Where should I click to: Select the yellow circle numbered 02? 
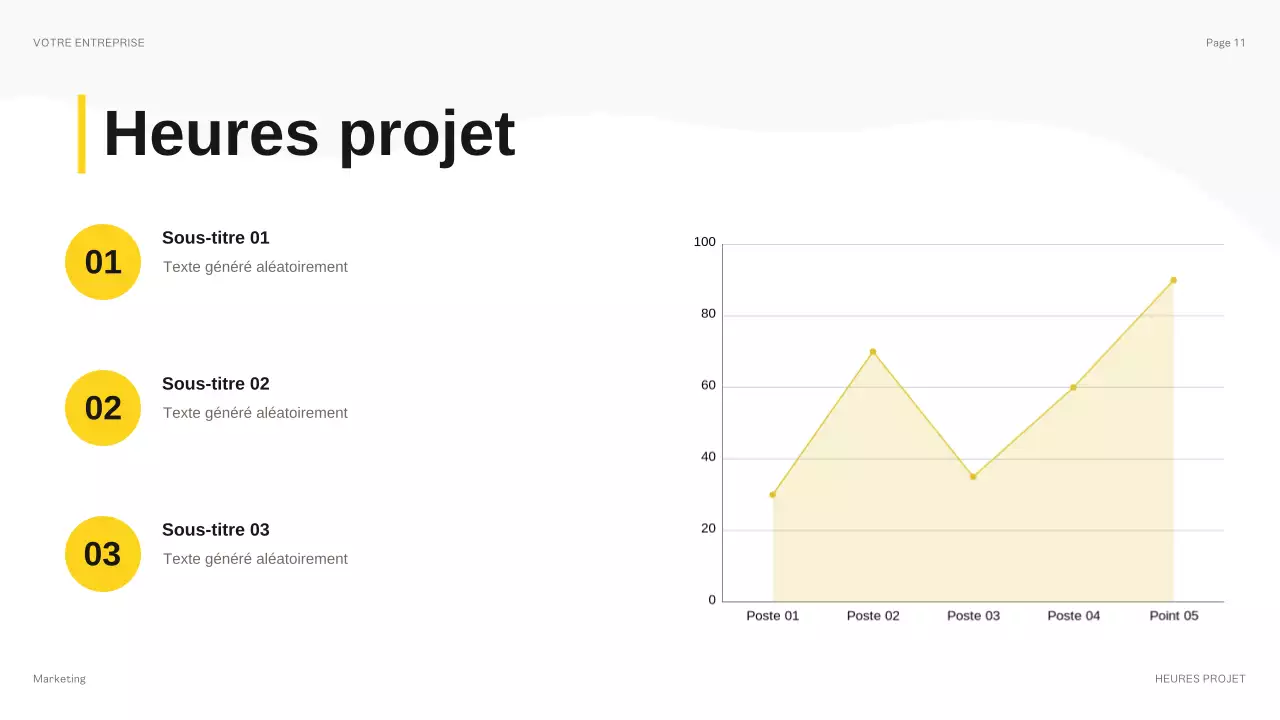(102, 407)
